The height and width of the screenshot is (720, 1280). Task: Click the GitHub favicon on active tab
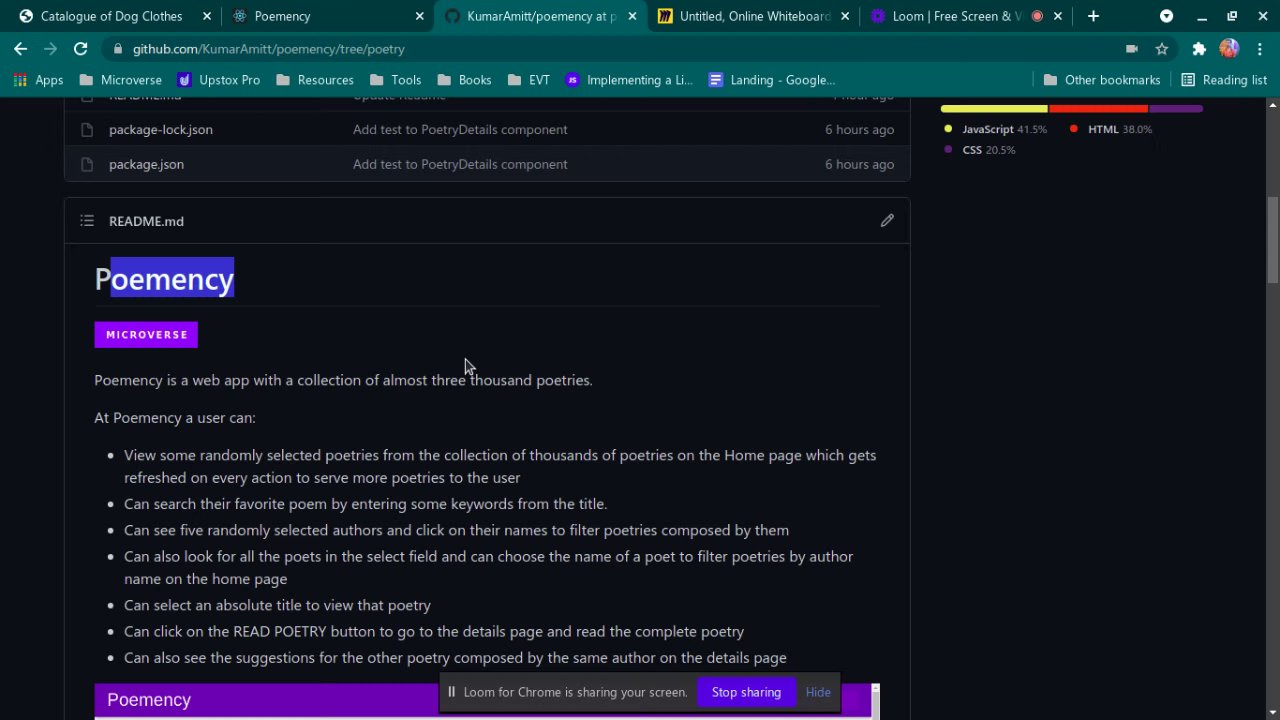pyautogui.click(x=452, y=16)
